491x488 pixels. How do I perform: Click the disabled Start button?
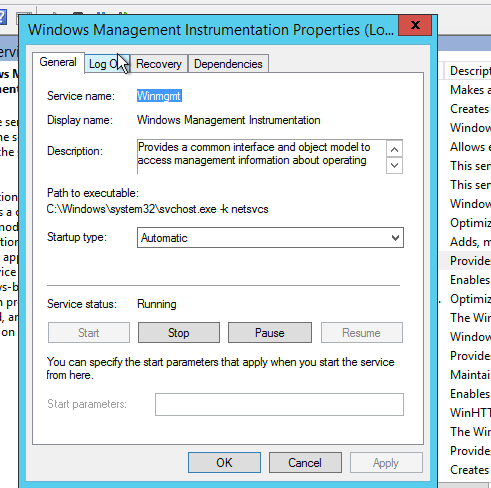click(89, 332)
